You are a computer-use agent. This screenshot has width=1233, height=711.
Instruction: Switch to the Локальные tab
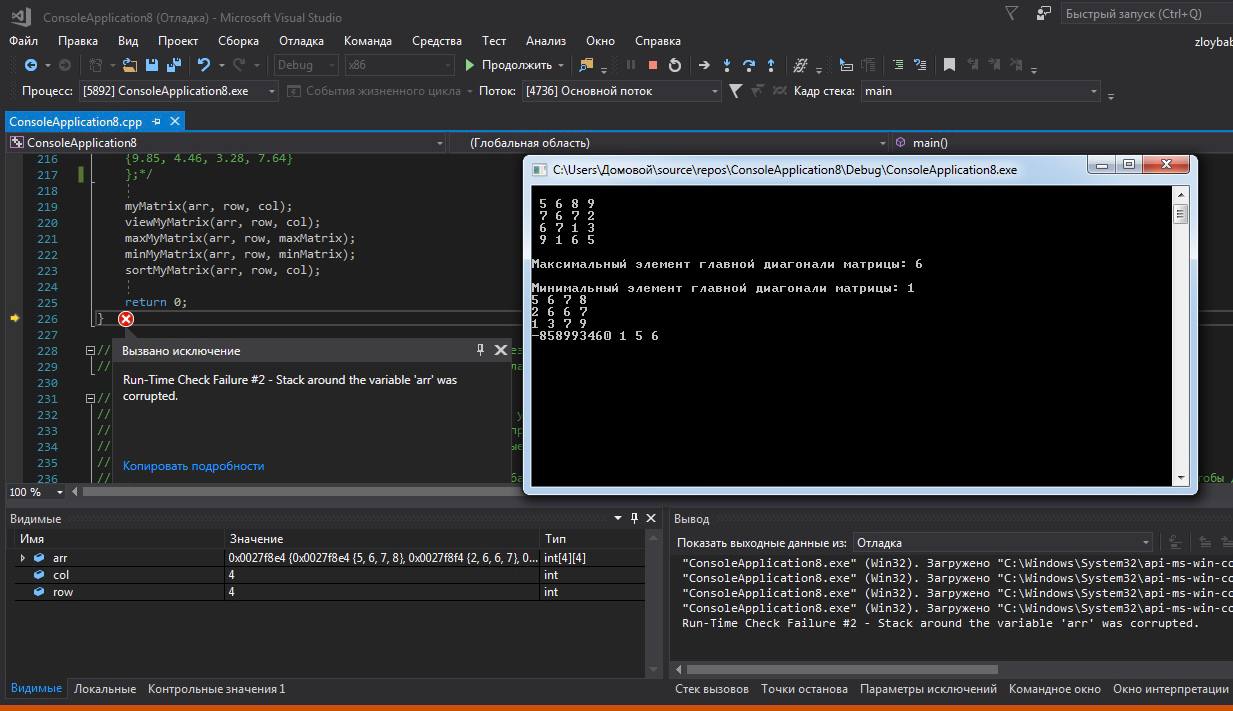[105, 689]
